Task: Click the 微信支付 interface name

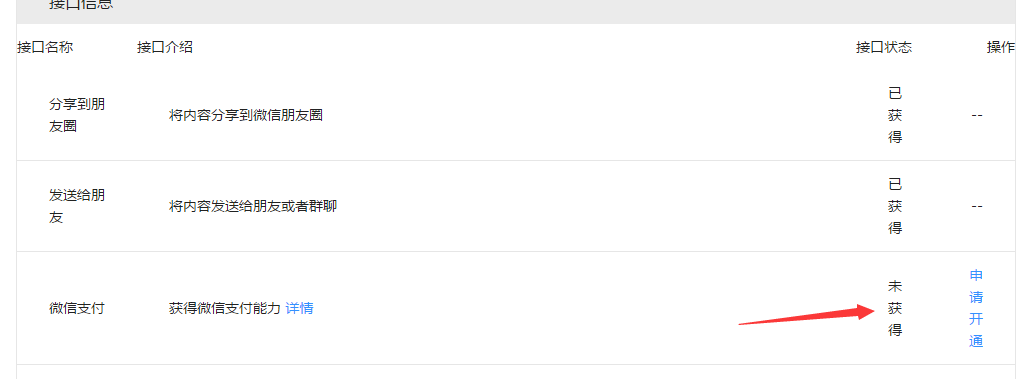Action: [77, 308]
